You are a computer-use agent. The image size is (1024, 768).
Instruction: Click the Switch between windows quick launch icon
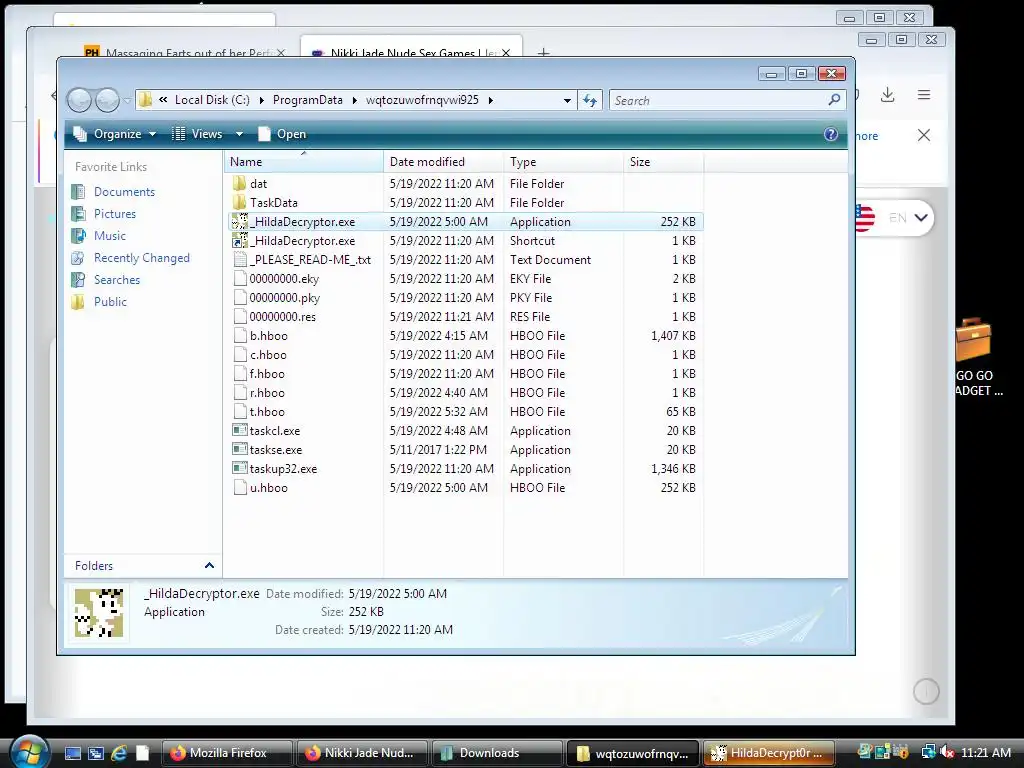pyautogui.click(x=95, y=753)
